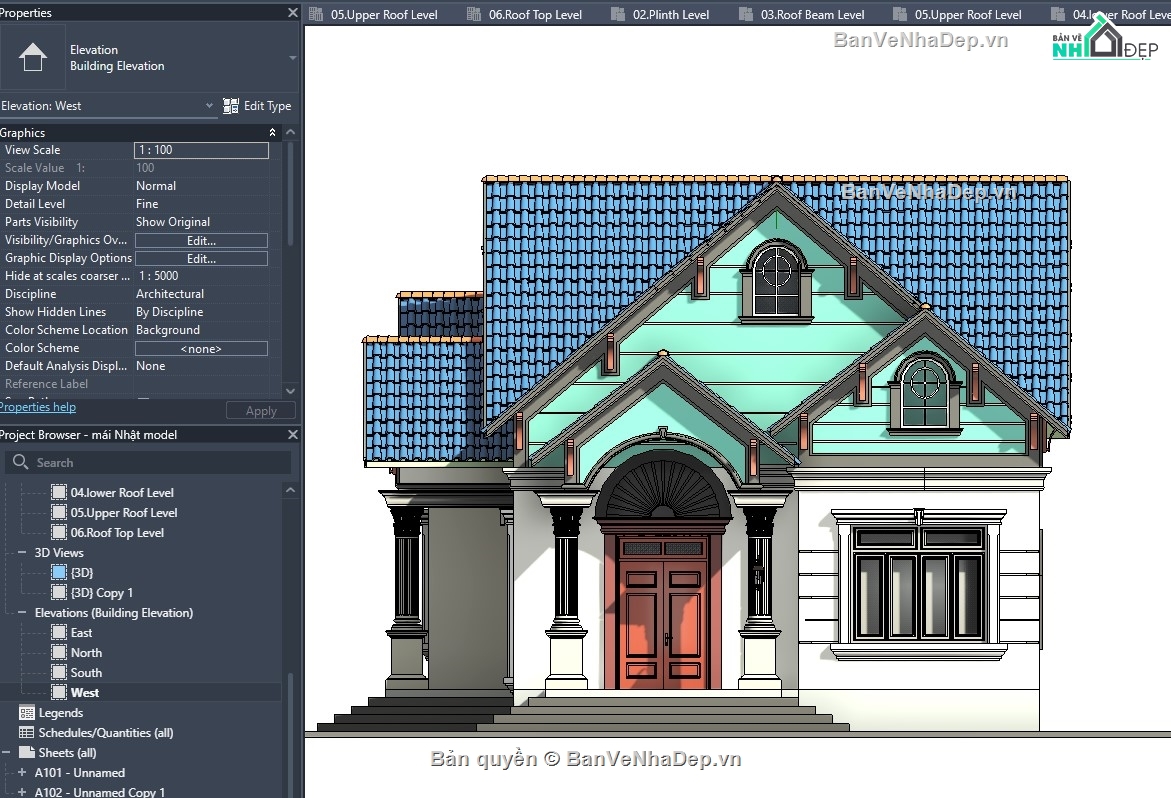Viewport: 1171px width, 798px height.
Task: Open the {3D} view in the tree
Action: (82, 573)
